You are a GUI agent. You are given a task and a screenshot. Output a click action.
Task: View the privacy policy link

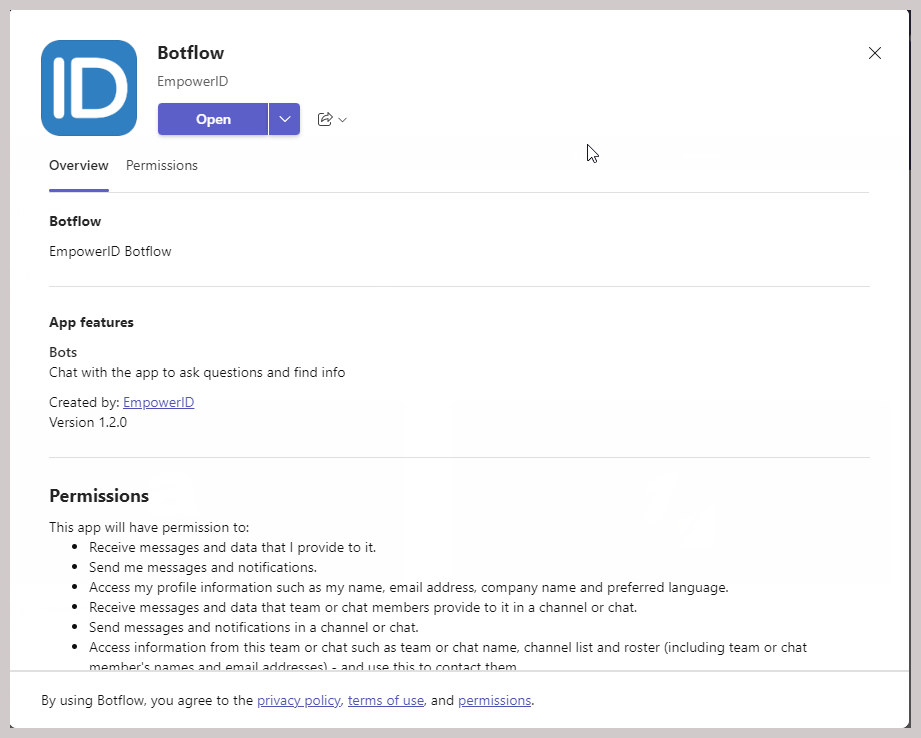coord(298,700)
